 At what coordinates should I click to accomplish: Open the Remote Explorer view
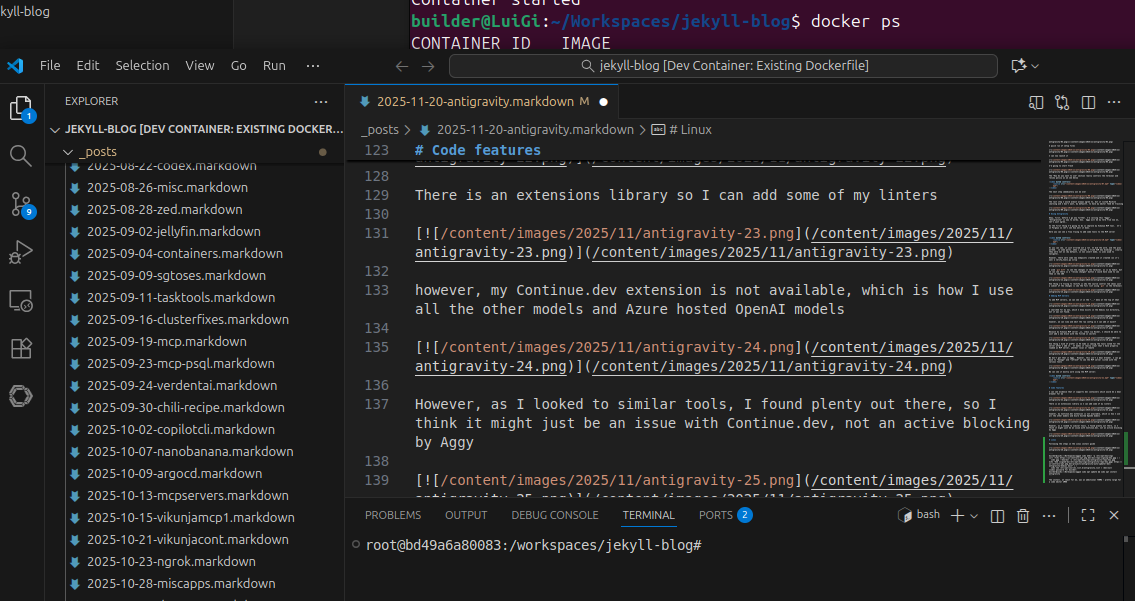click(x=21, y=300)
